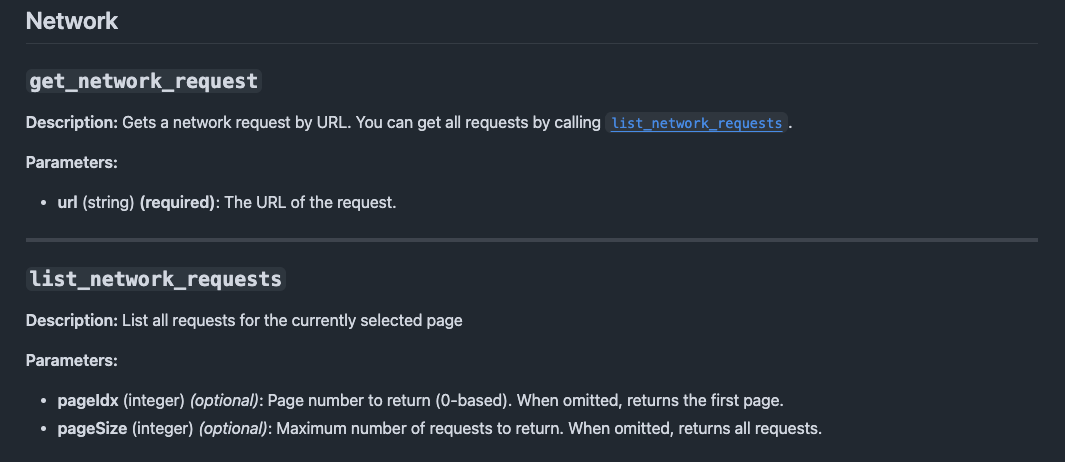Click Description label under list_network_requests
Viewport: 1065px width, 462px height.
pos(72,320)
